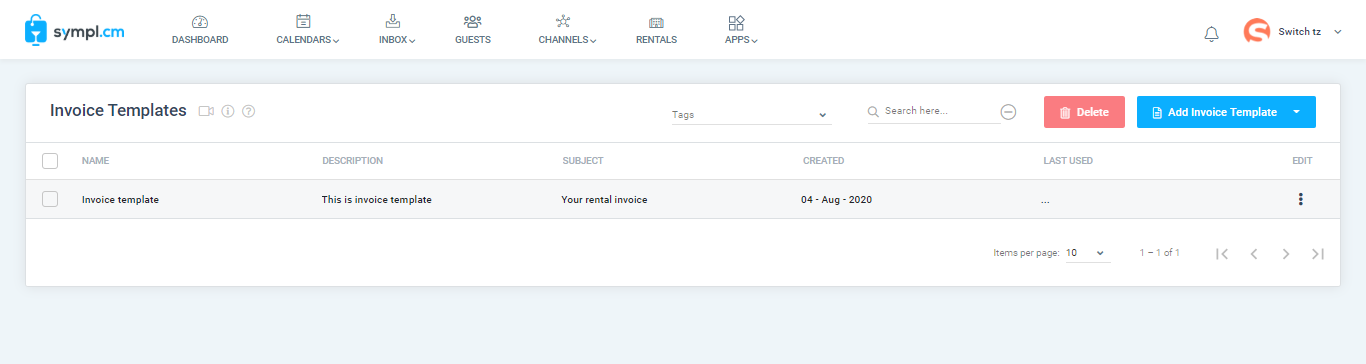Sort by the NAME column header
The width and height of the screenshot is (1366, 364).
click(96, 161)
